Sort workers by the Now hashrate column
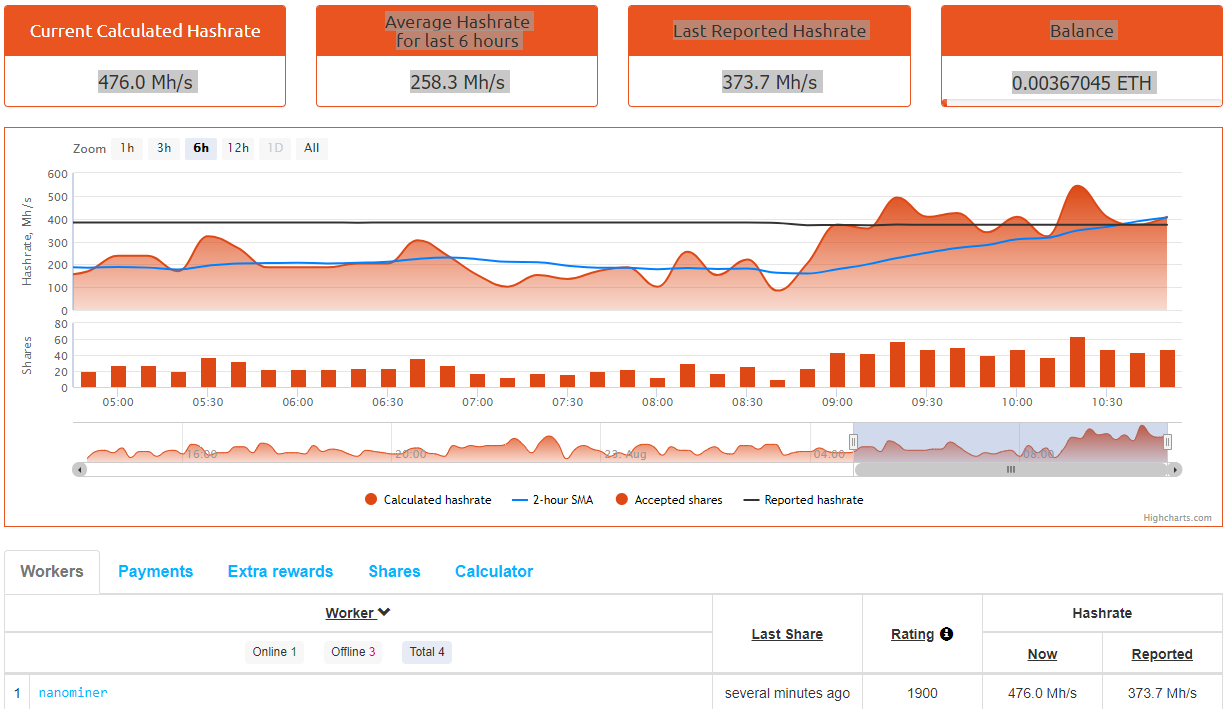This screenshot has height=709, width=1232. [1042, 654]
